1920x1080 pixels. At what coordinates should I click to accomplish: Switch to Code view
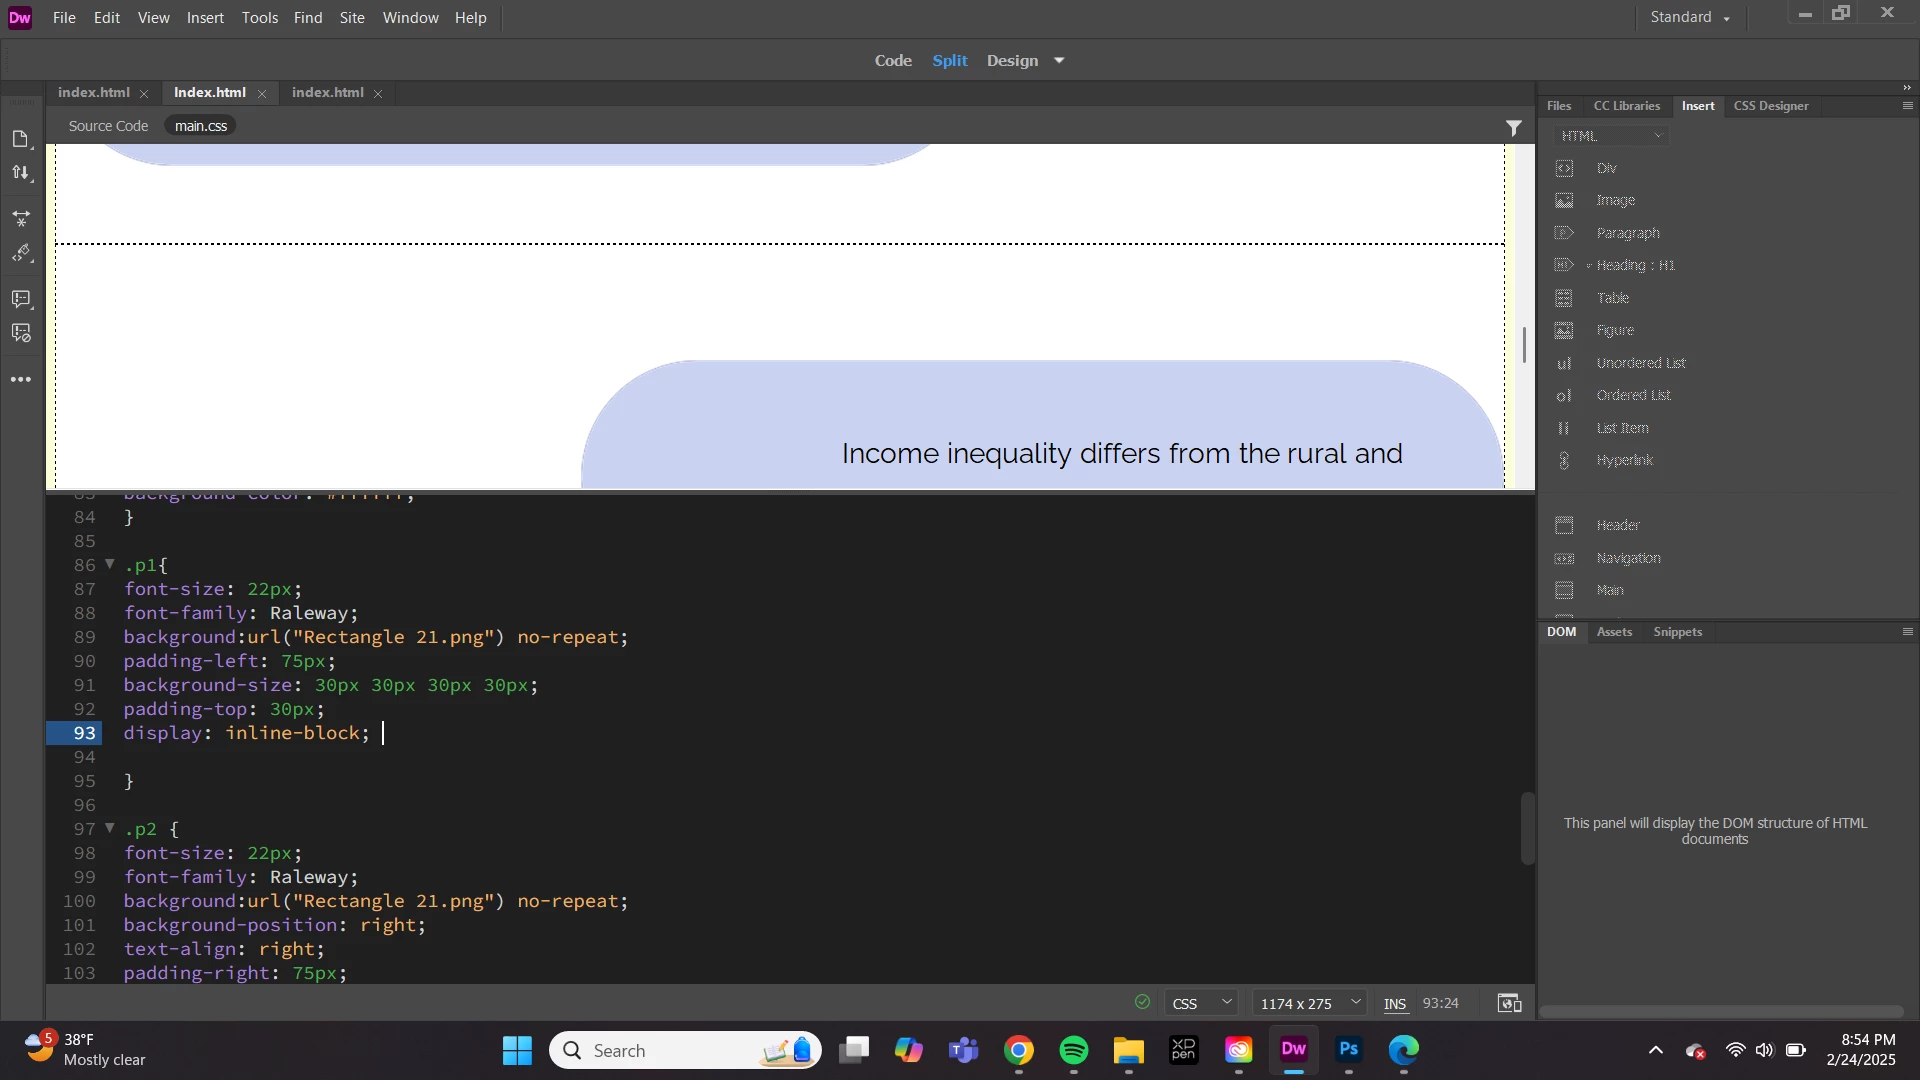[892, 61]
